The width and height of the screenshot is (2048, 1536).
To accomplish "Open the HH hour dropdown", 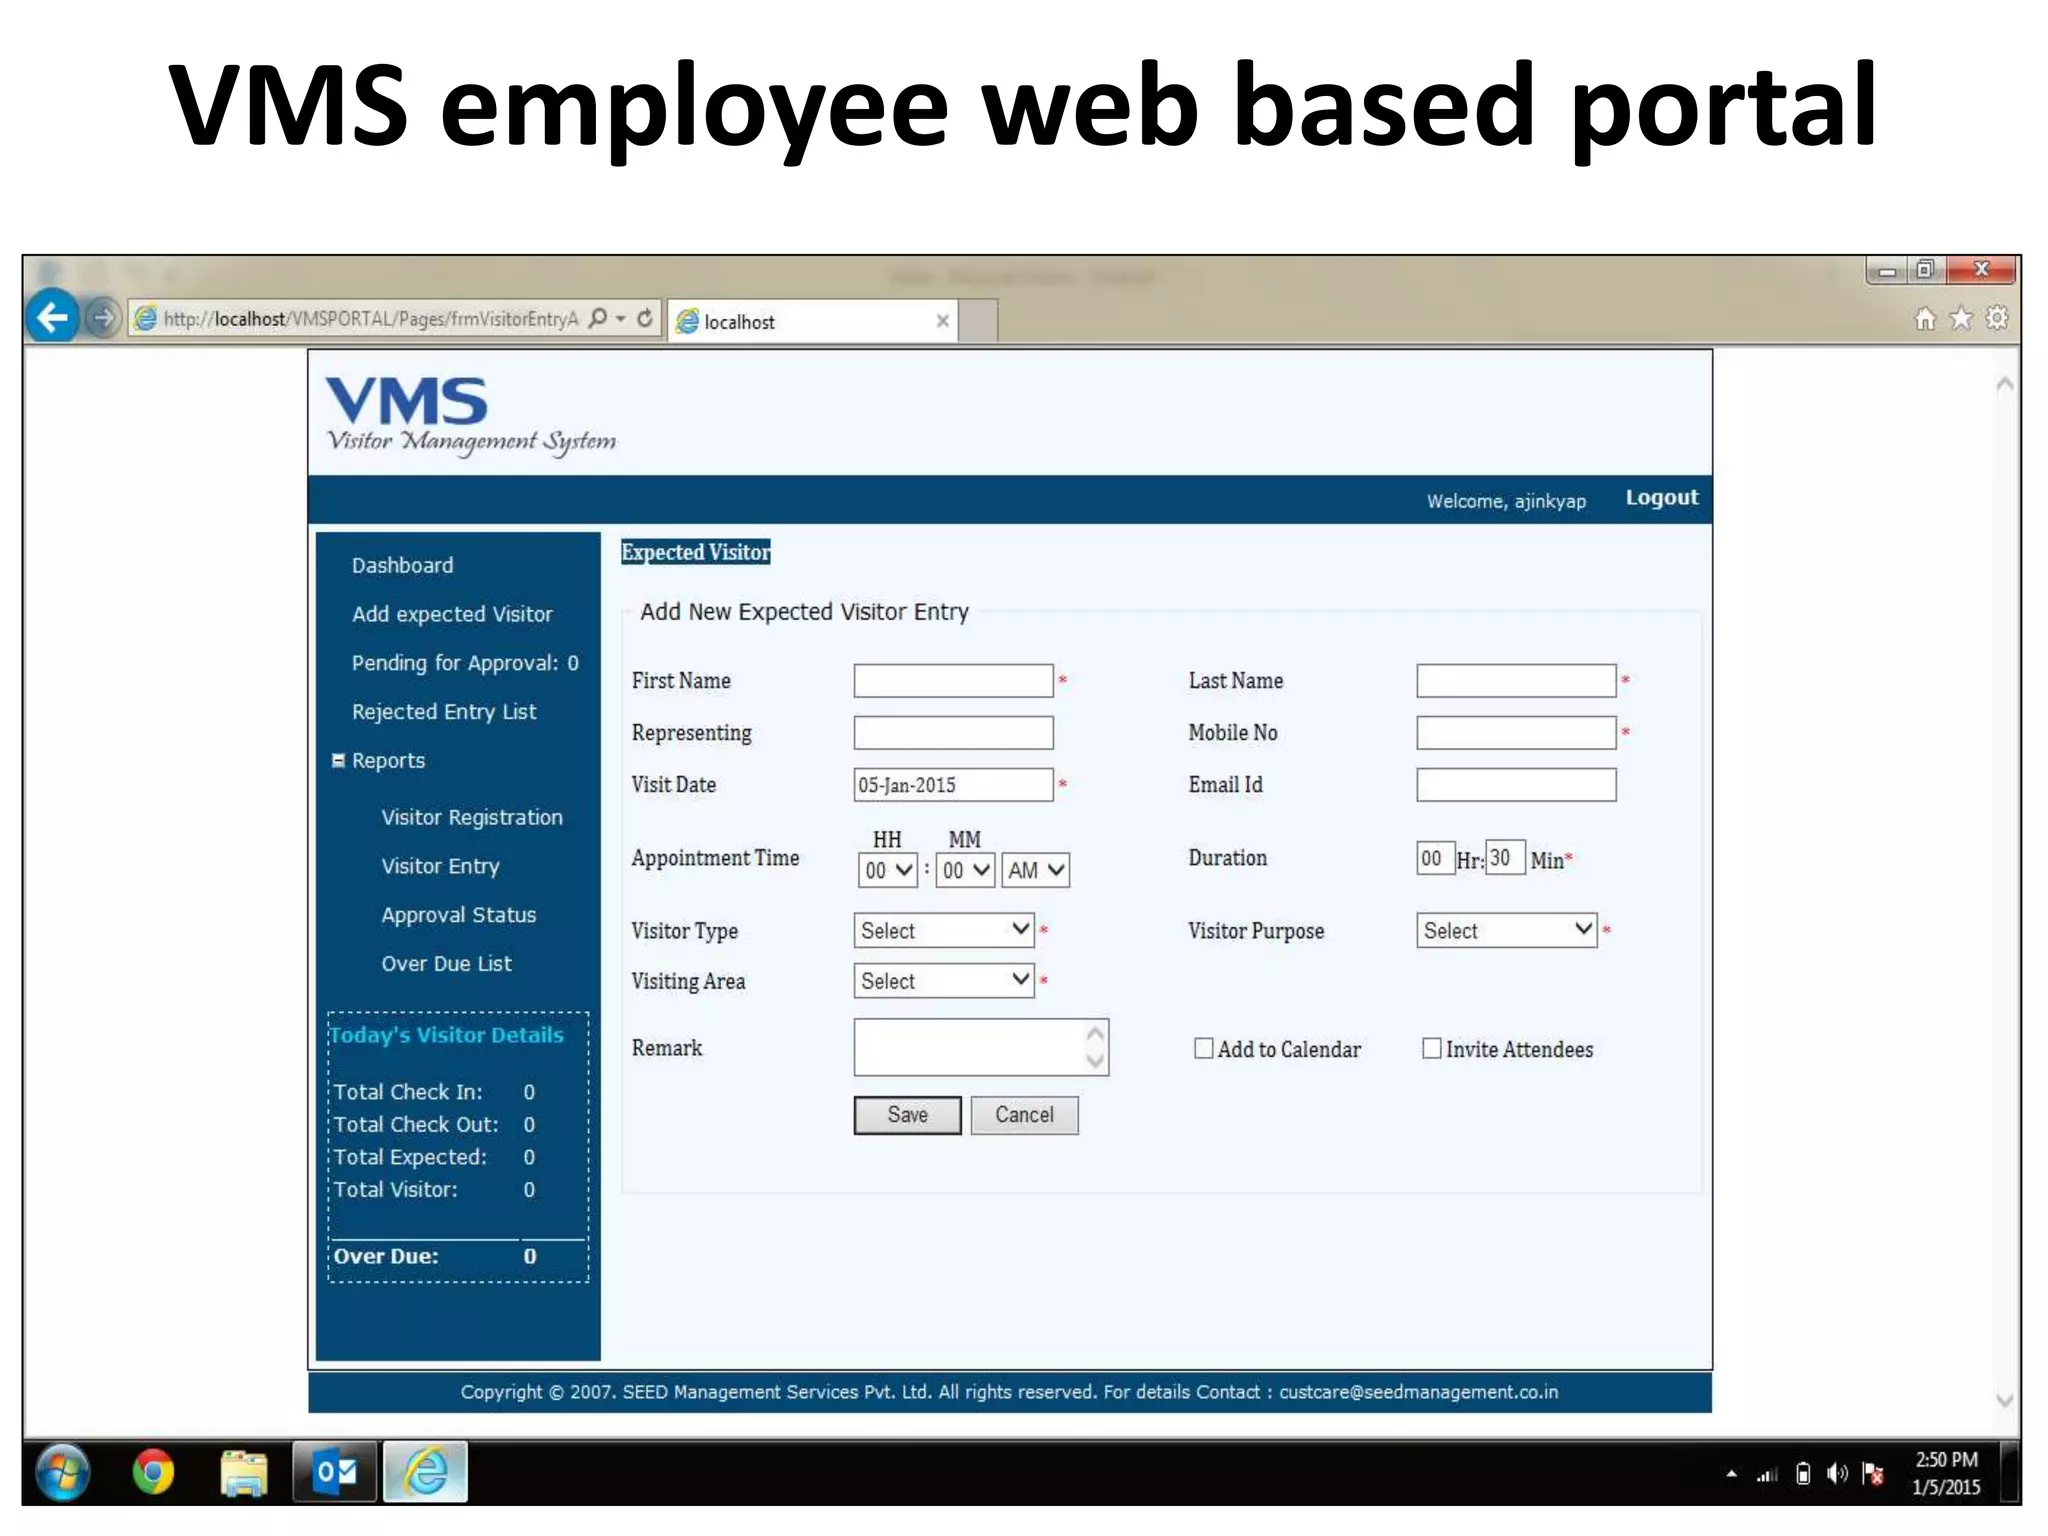I will pyautogui.click(x=887, y=870).
